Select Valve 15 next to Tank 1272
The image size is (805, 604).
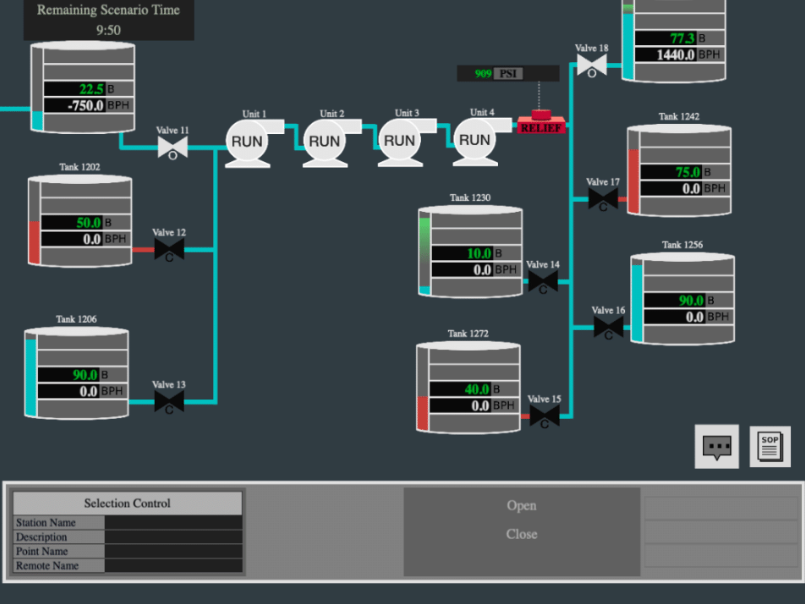coord(543,416)
